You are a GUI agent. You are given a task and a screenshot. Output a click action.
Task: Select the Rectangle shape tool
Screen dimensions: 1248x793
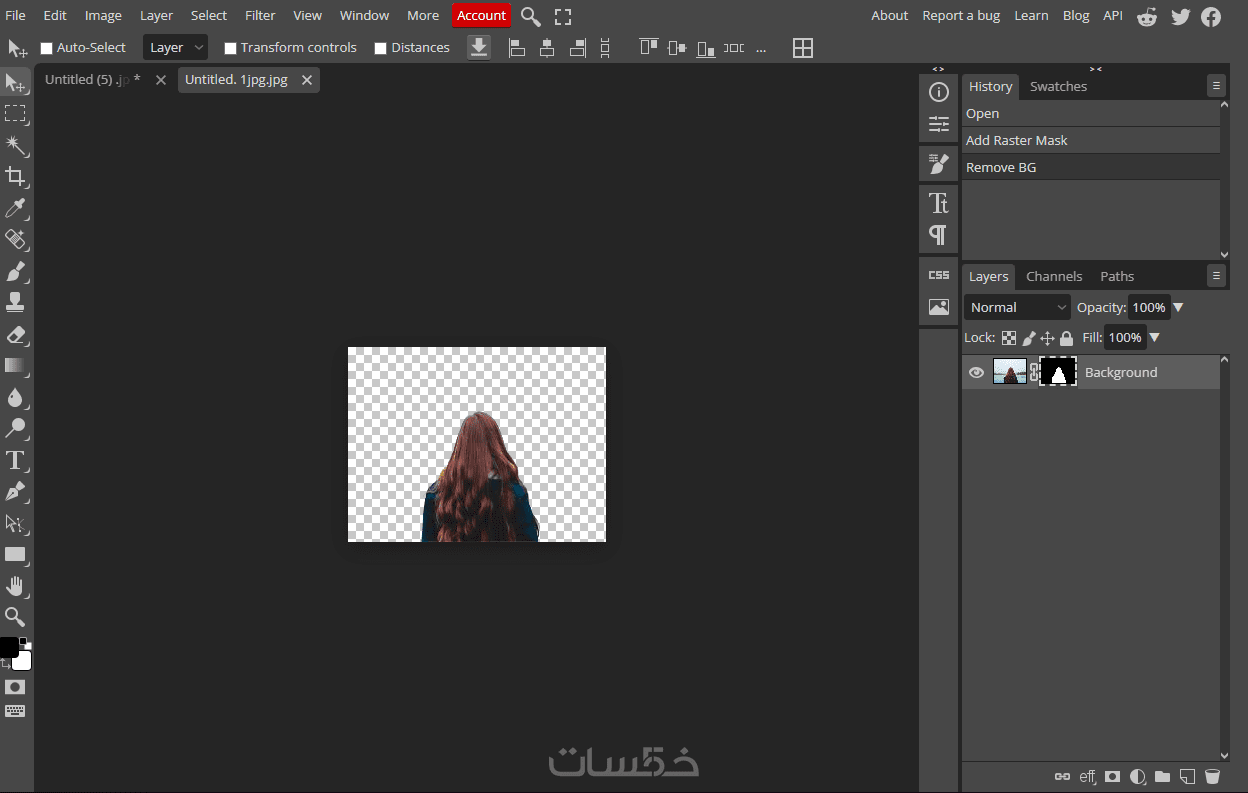(x=15, y=554)
